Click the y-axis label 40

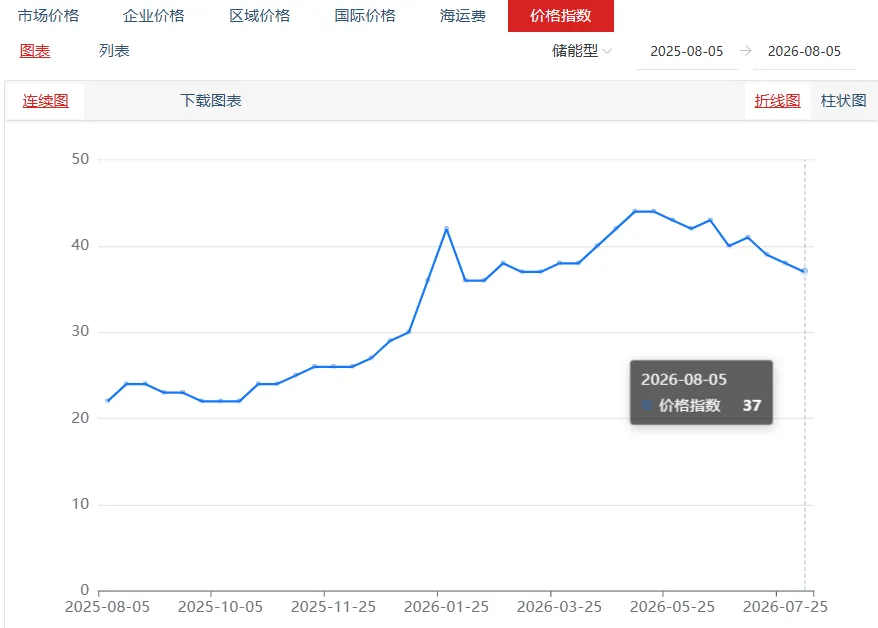coord(81,245)
